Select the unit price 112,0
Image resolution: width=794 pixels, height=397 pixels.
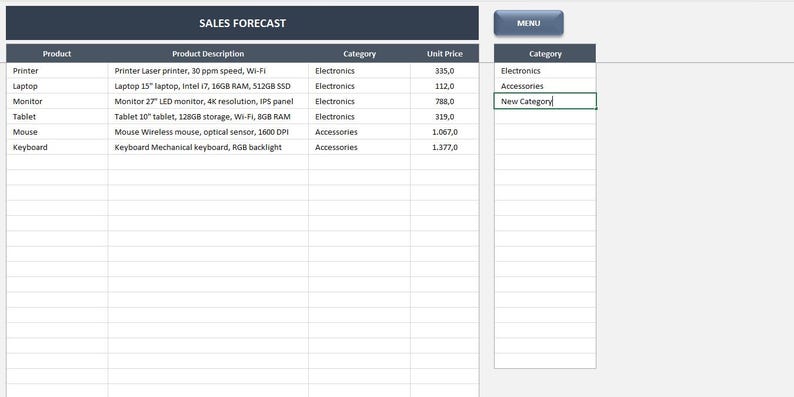(445, 86)
